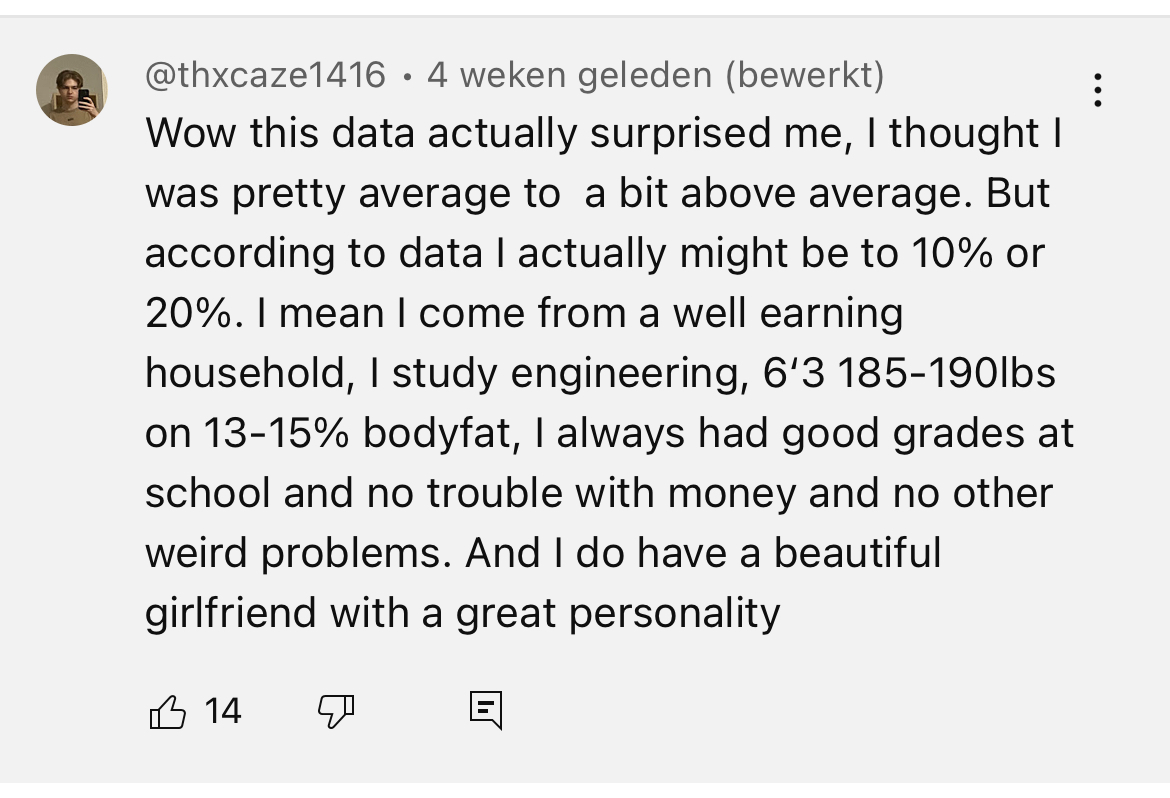The height and width of the screenshot is (798, 1170).
Task: Click the 'school and no trouble' line
Action: point(598,493)
